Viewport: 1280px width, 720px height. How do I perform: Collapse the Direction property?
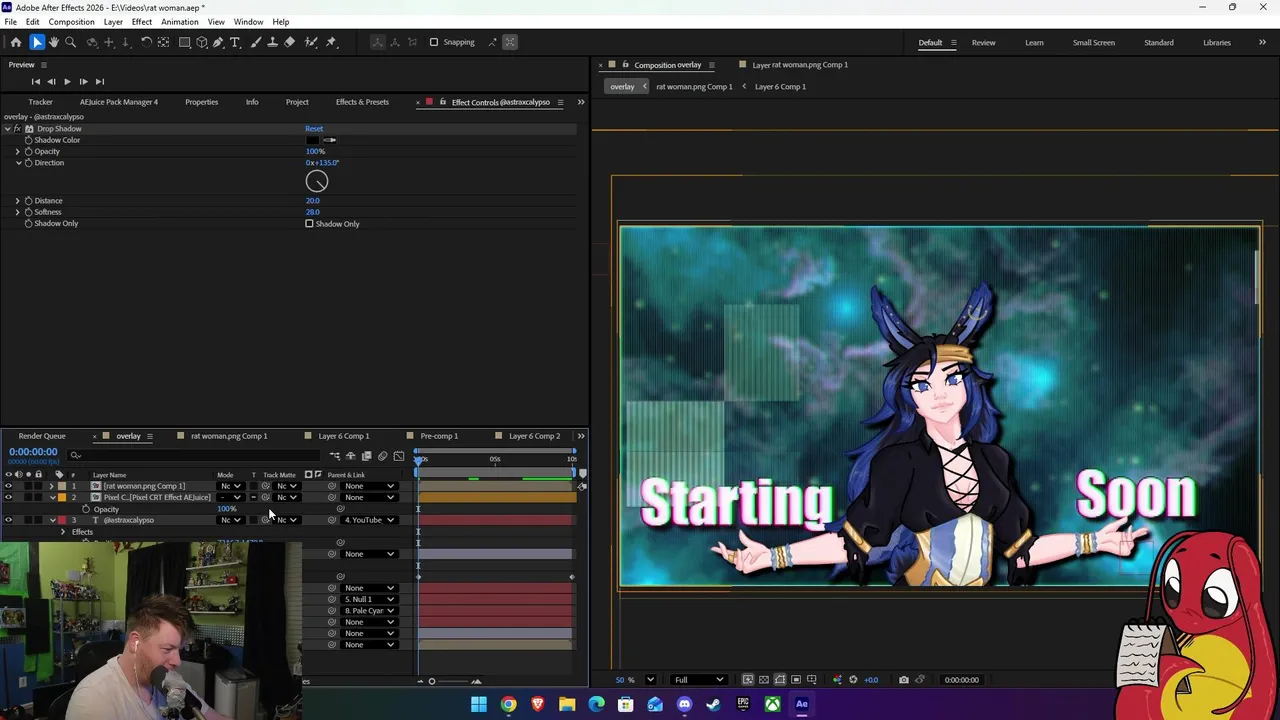pyautogui.click(x=18, y=163)
